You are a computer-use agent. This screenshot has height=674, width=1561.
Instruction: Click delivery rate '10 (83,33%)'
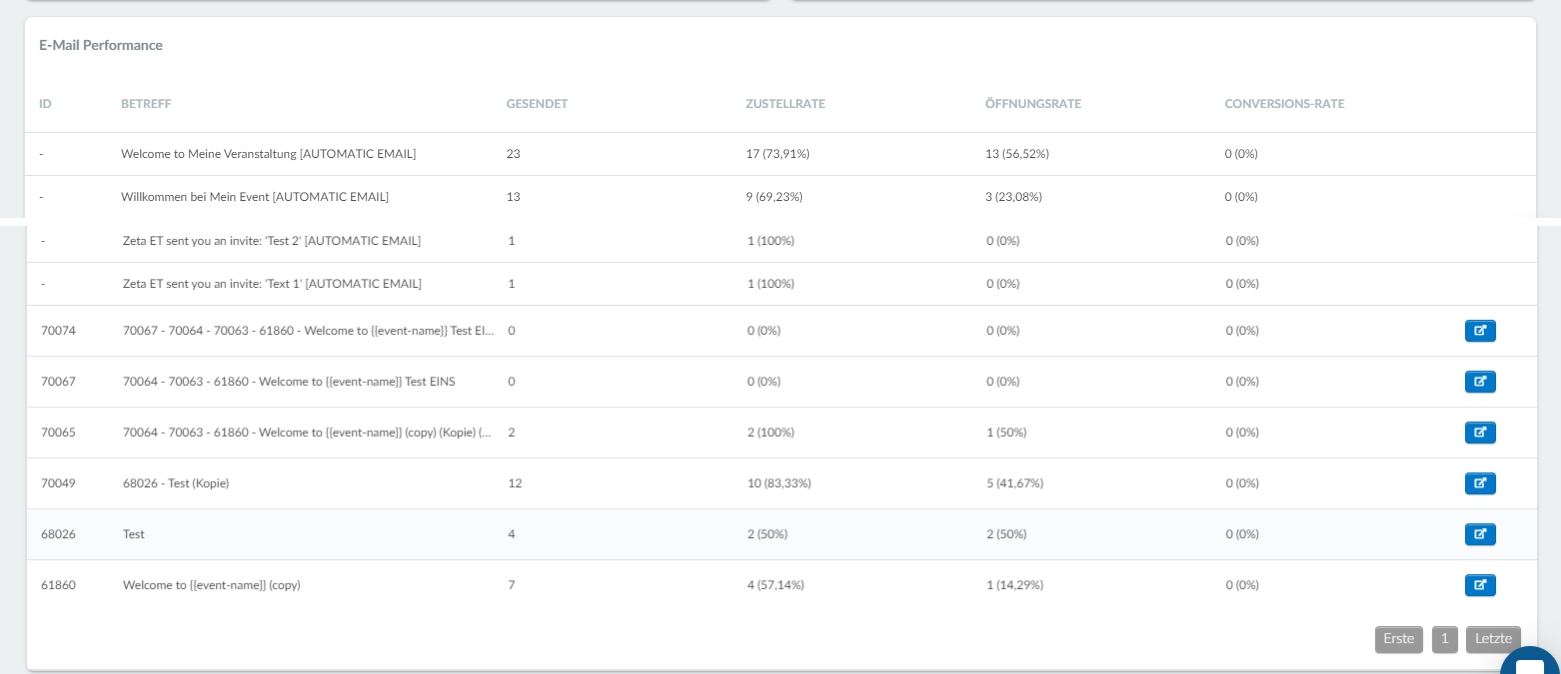(779, 483)
